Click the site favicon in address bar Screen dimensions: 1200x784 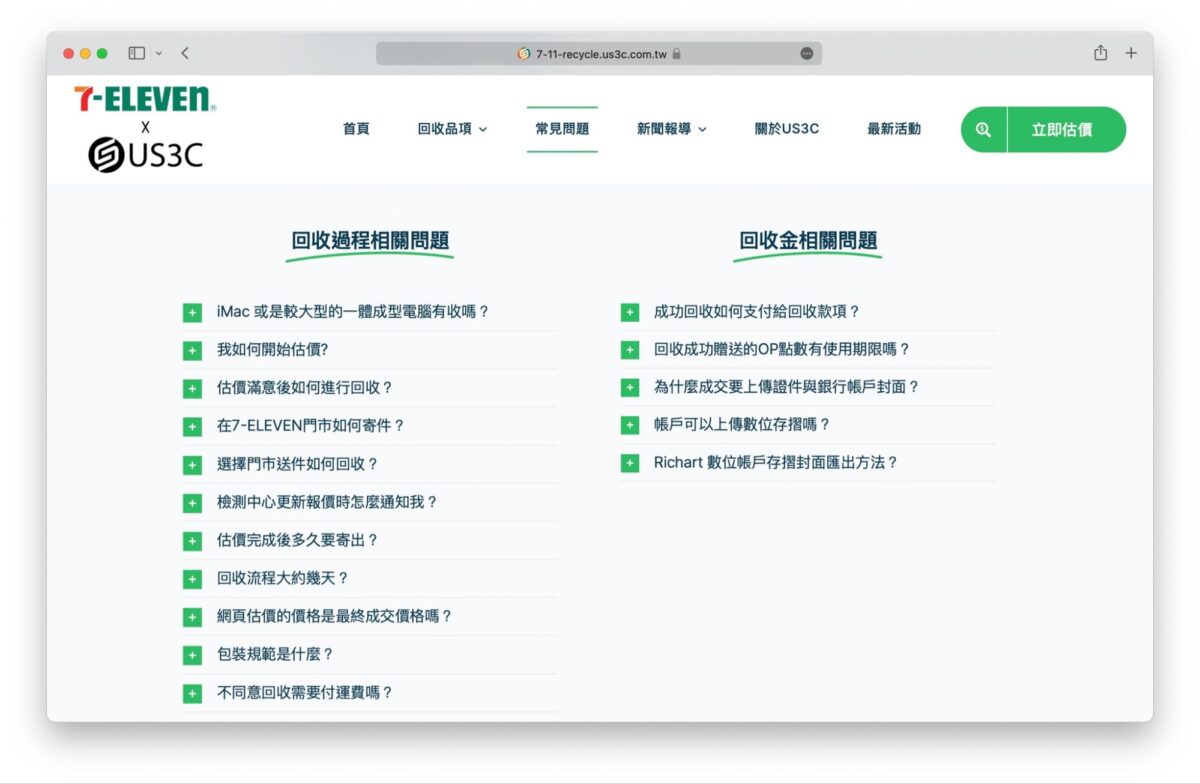[524, 54]
